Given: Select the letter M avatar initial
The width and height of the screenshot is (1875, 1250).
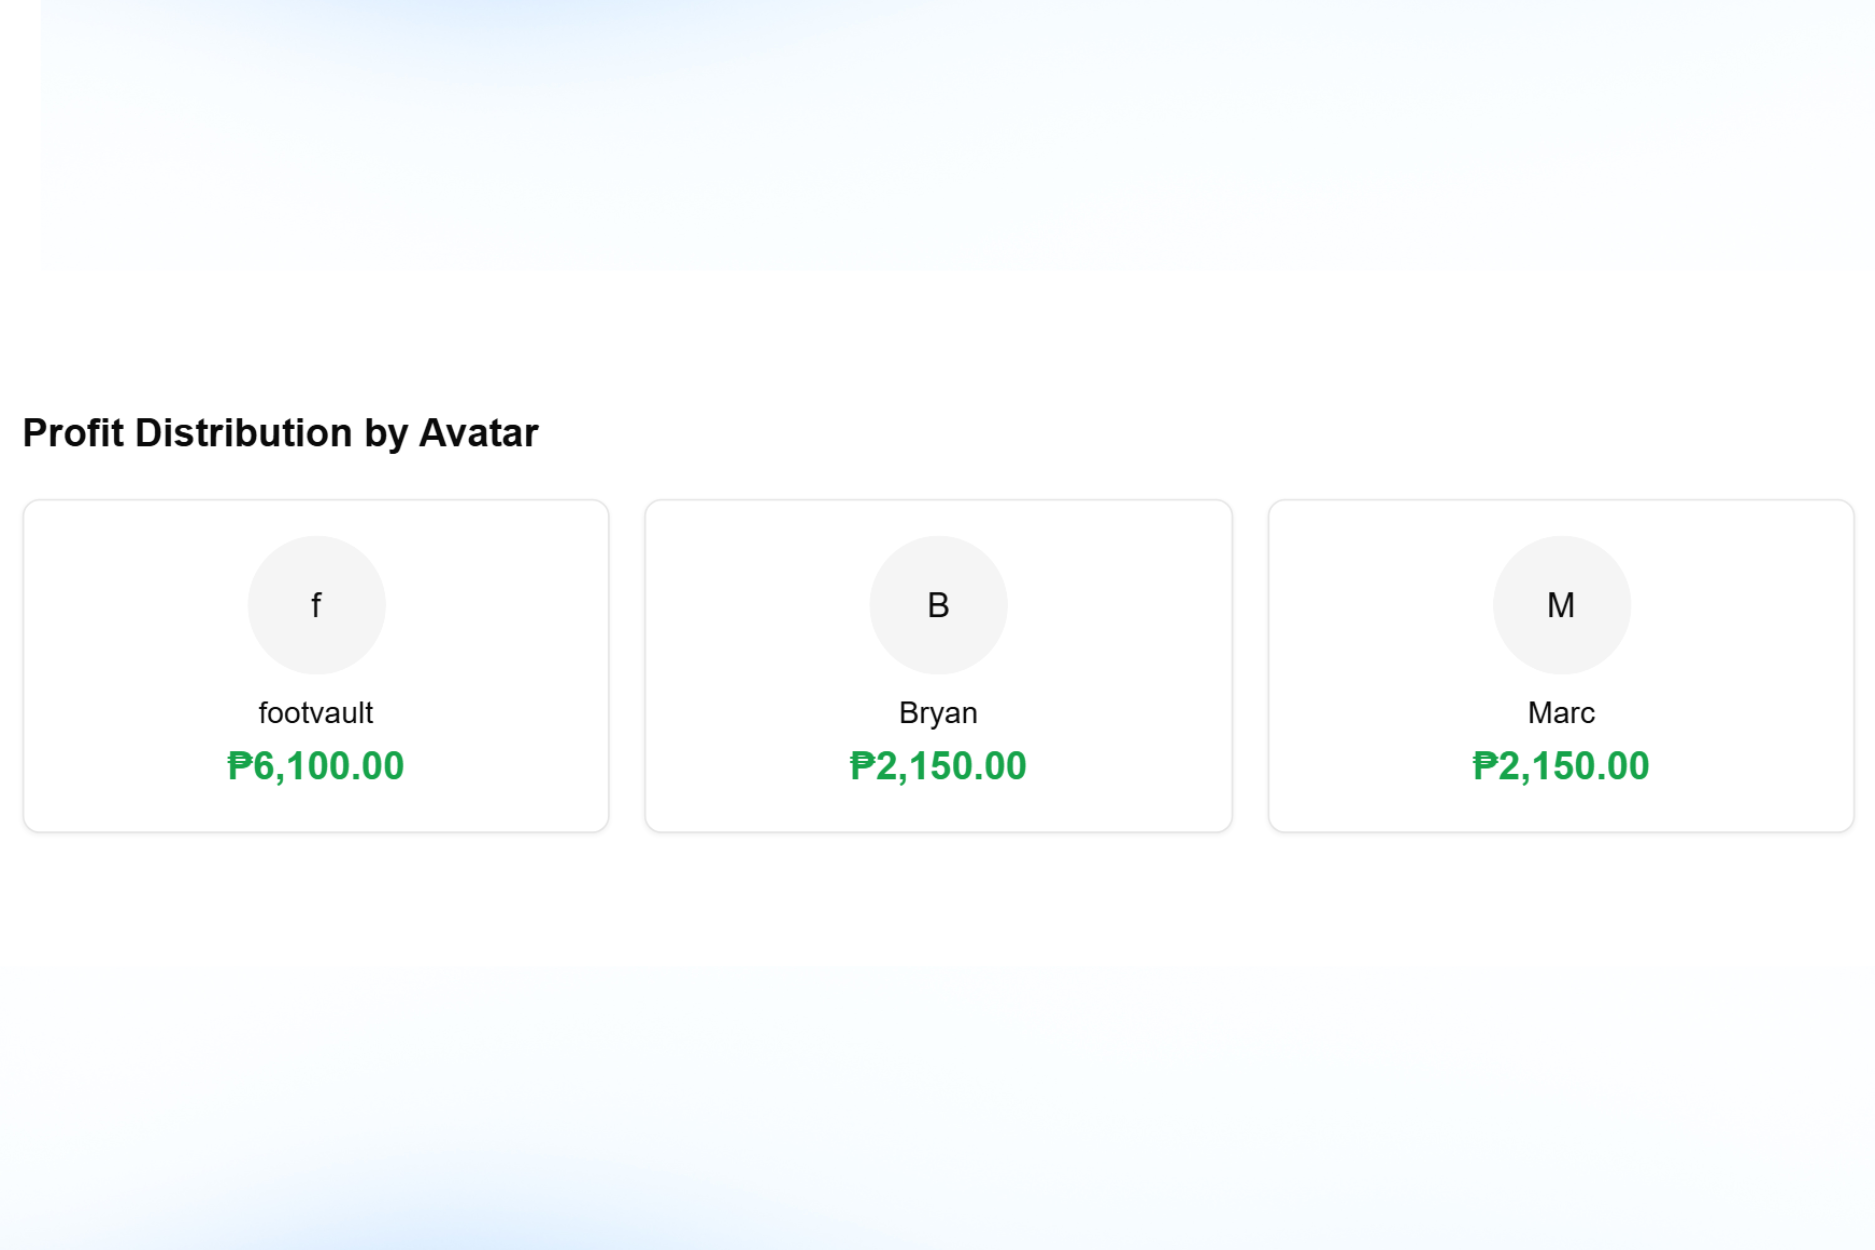Looking at the screenshot, I should [x=1561, y=605].
